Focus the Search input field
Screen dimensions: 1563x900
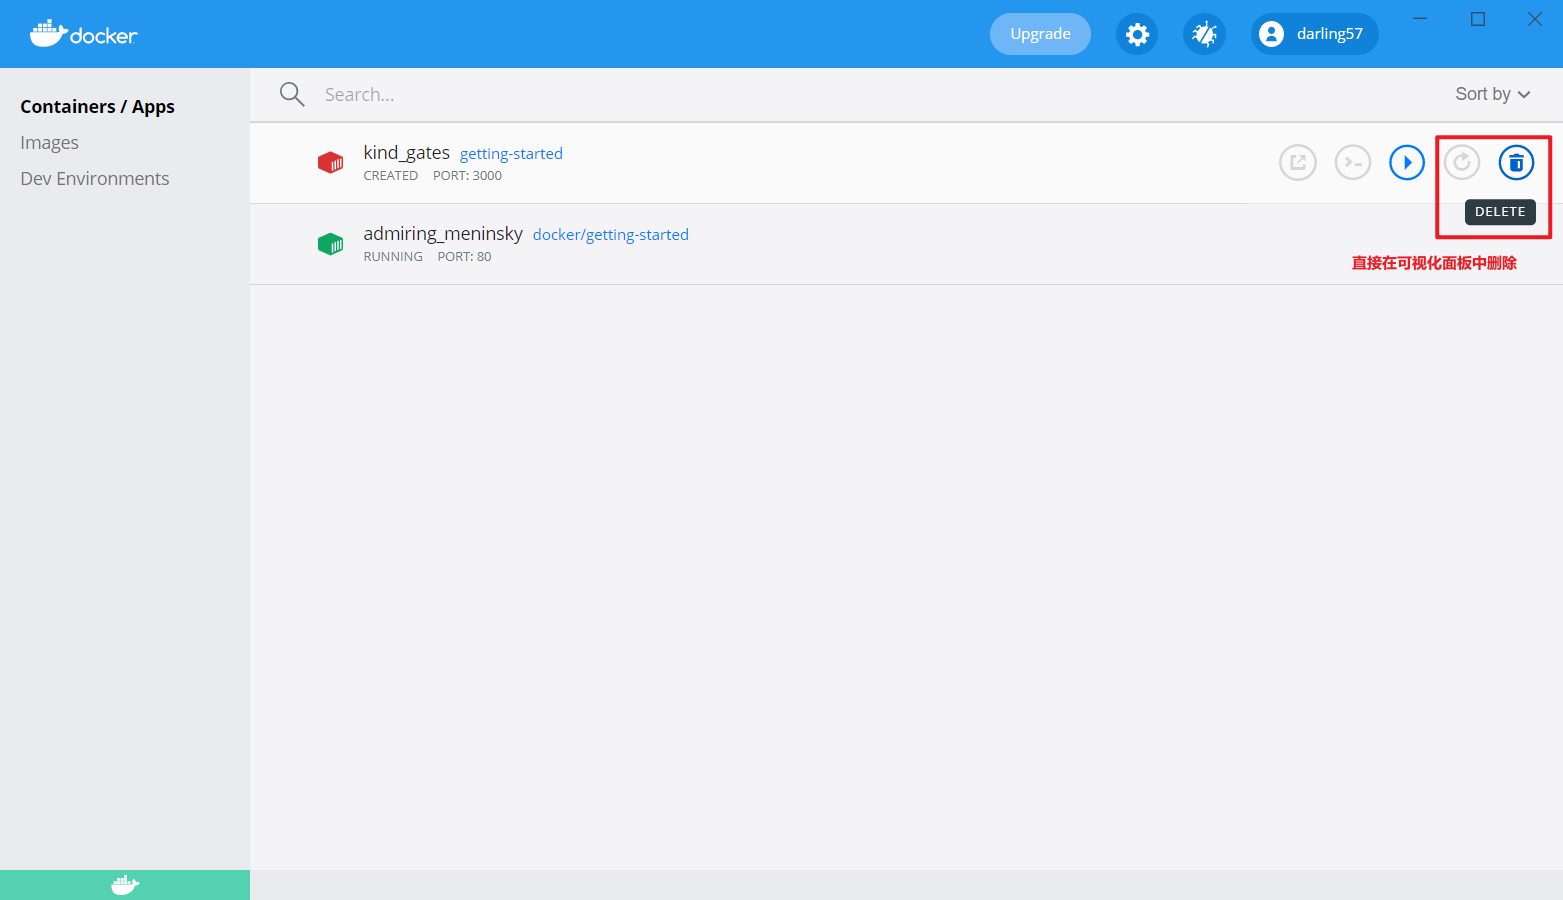point(860,94)
